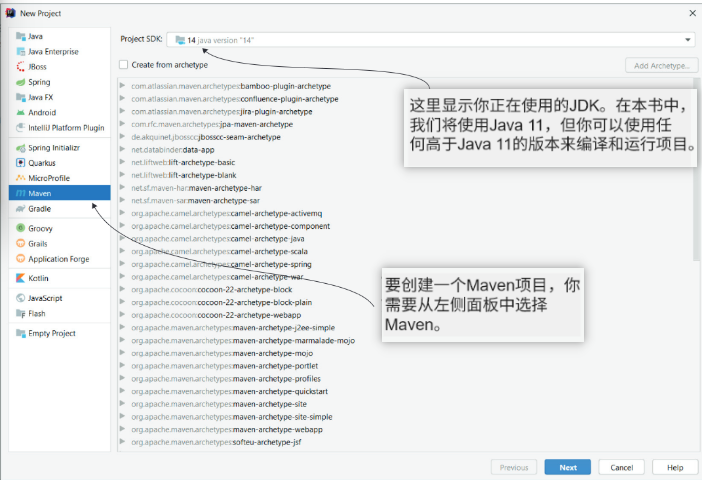Enable Create from archetype checkbox
This screenshot has height=480, width=702.
click(x=124, y=65)
